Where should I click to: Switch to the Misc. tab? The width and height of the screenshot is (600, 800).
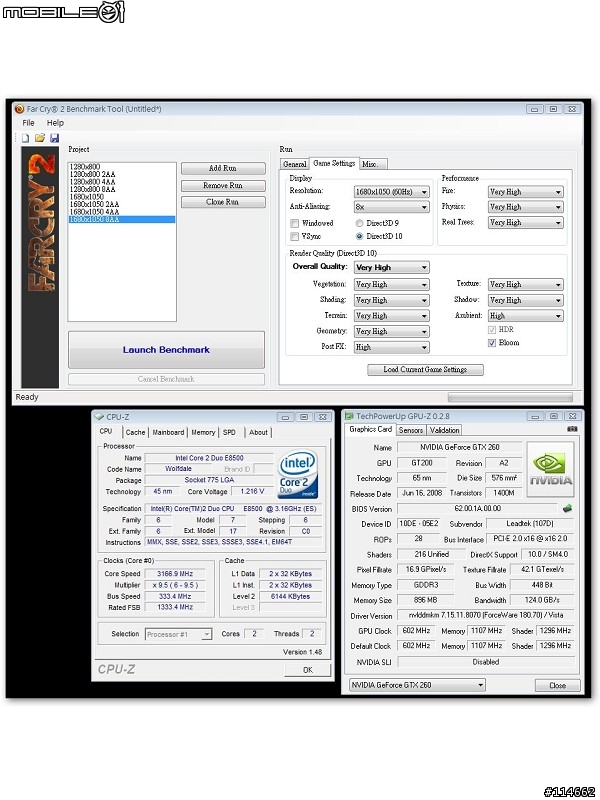(x=373, y=164)
